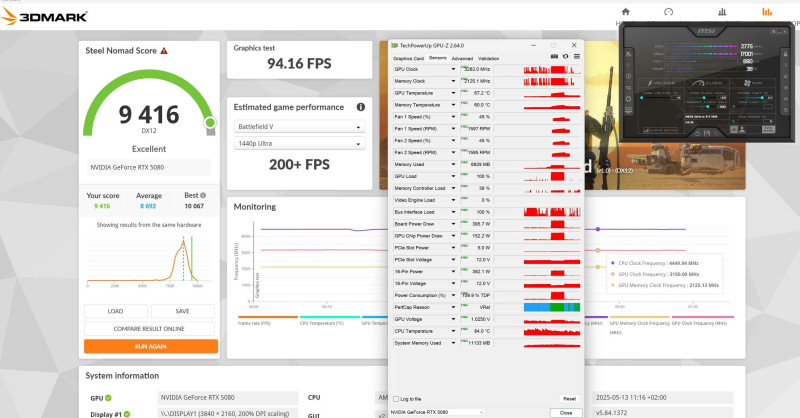Open Afterburner Curve Editor button

pos(661,131)
